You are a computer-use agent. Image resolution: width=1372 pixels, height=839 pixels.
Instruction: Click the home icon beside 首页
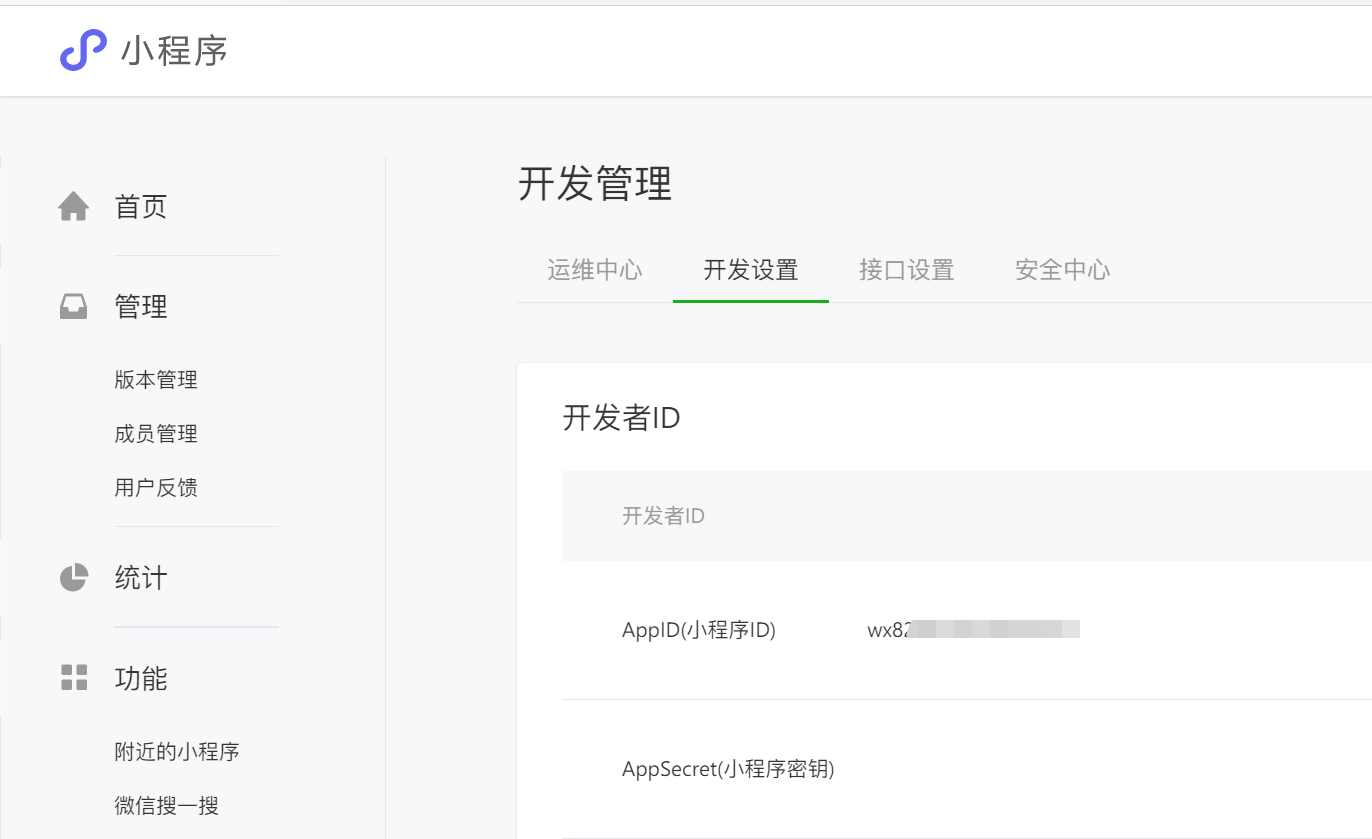pos(74,207)
